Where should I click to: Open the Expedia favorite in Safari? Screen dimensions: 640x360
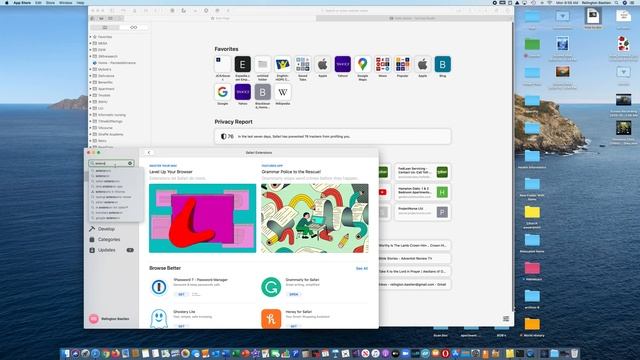(x=242, y=64)
